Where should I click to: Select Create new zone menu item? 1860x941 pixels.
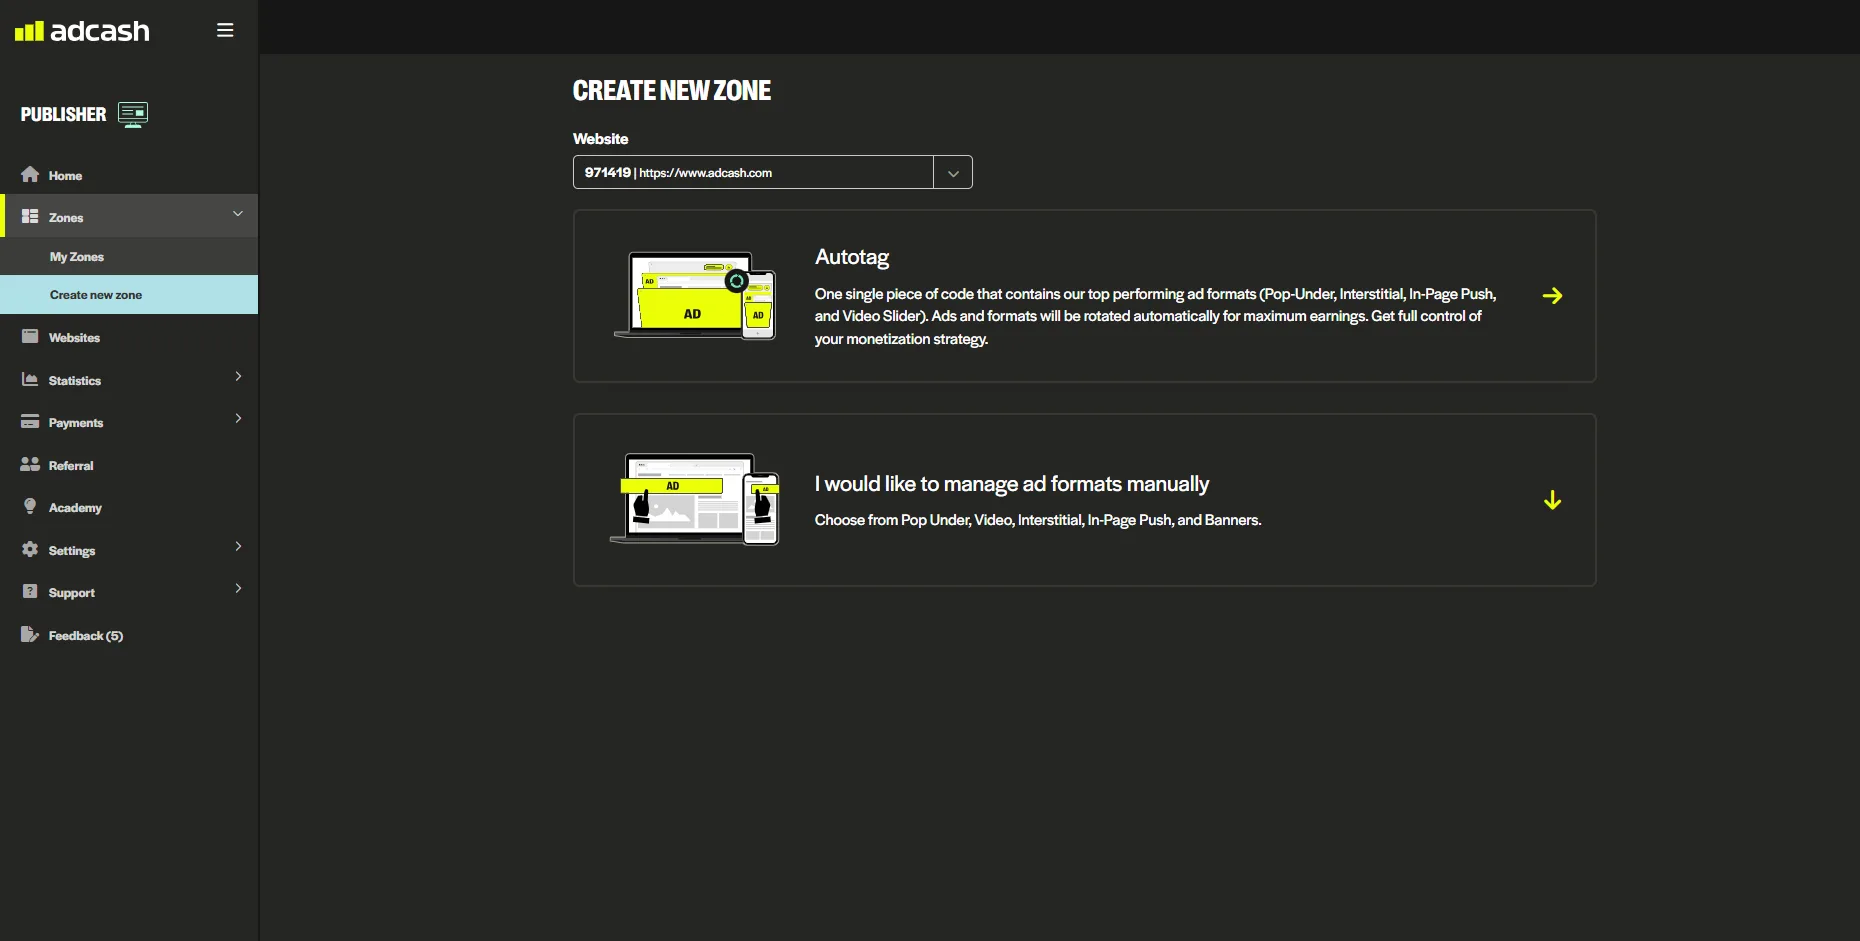(96, 295)
